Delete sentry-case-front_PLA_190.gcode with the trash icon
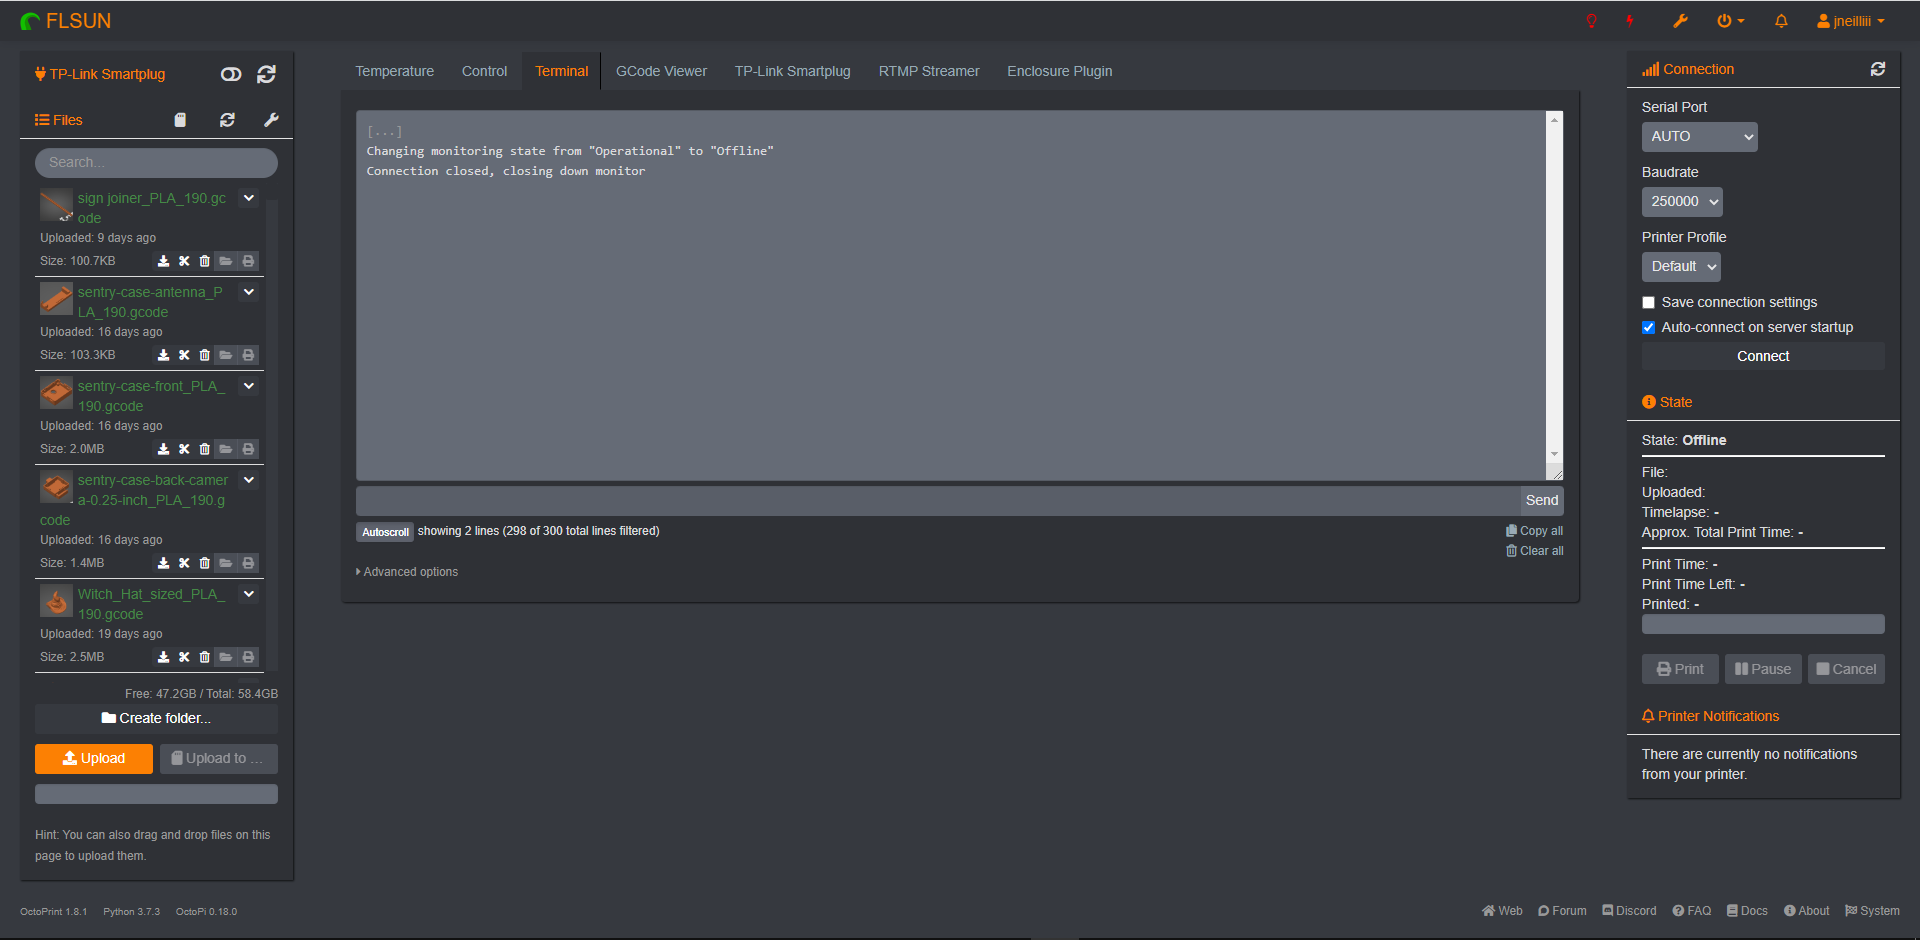1920x940 pixels. point(205,449)
